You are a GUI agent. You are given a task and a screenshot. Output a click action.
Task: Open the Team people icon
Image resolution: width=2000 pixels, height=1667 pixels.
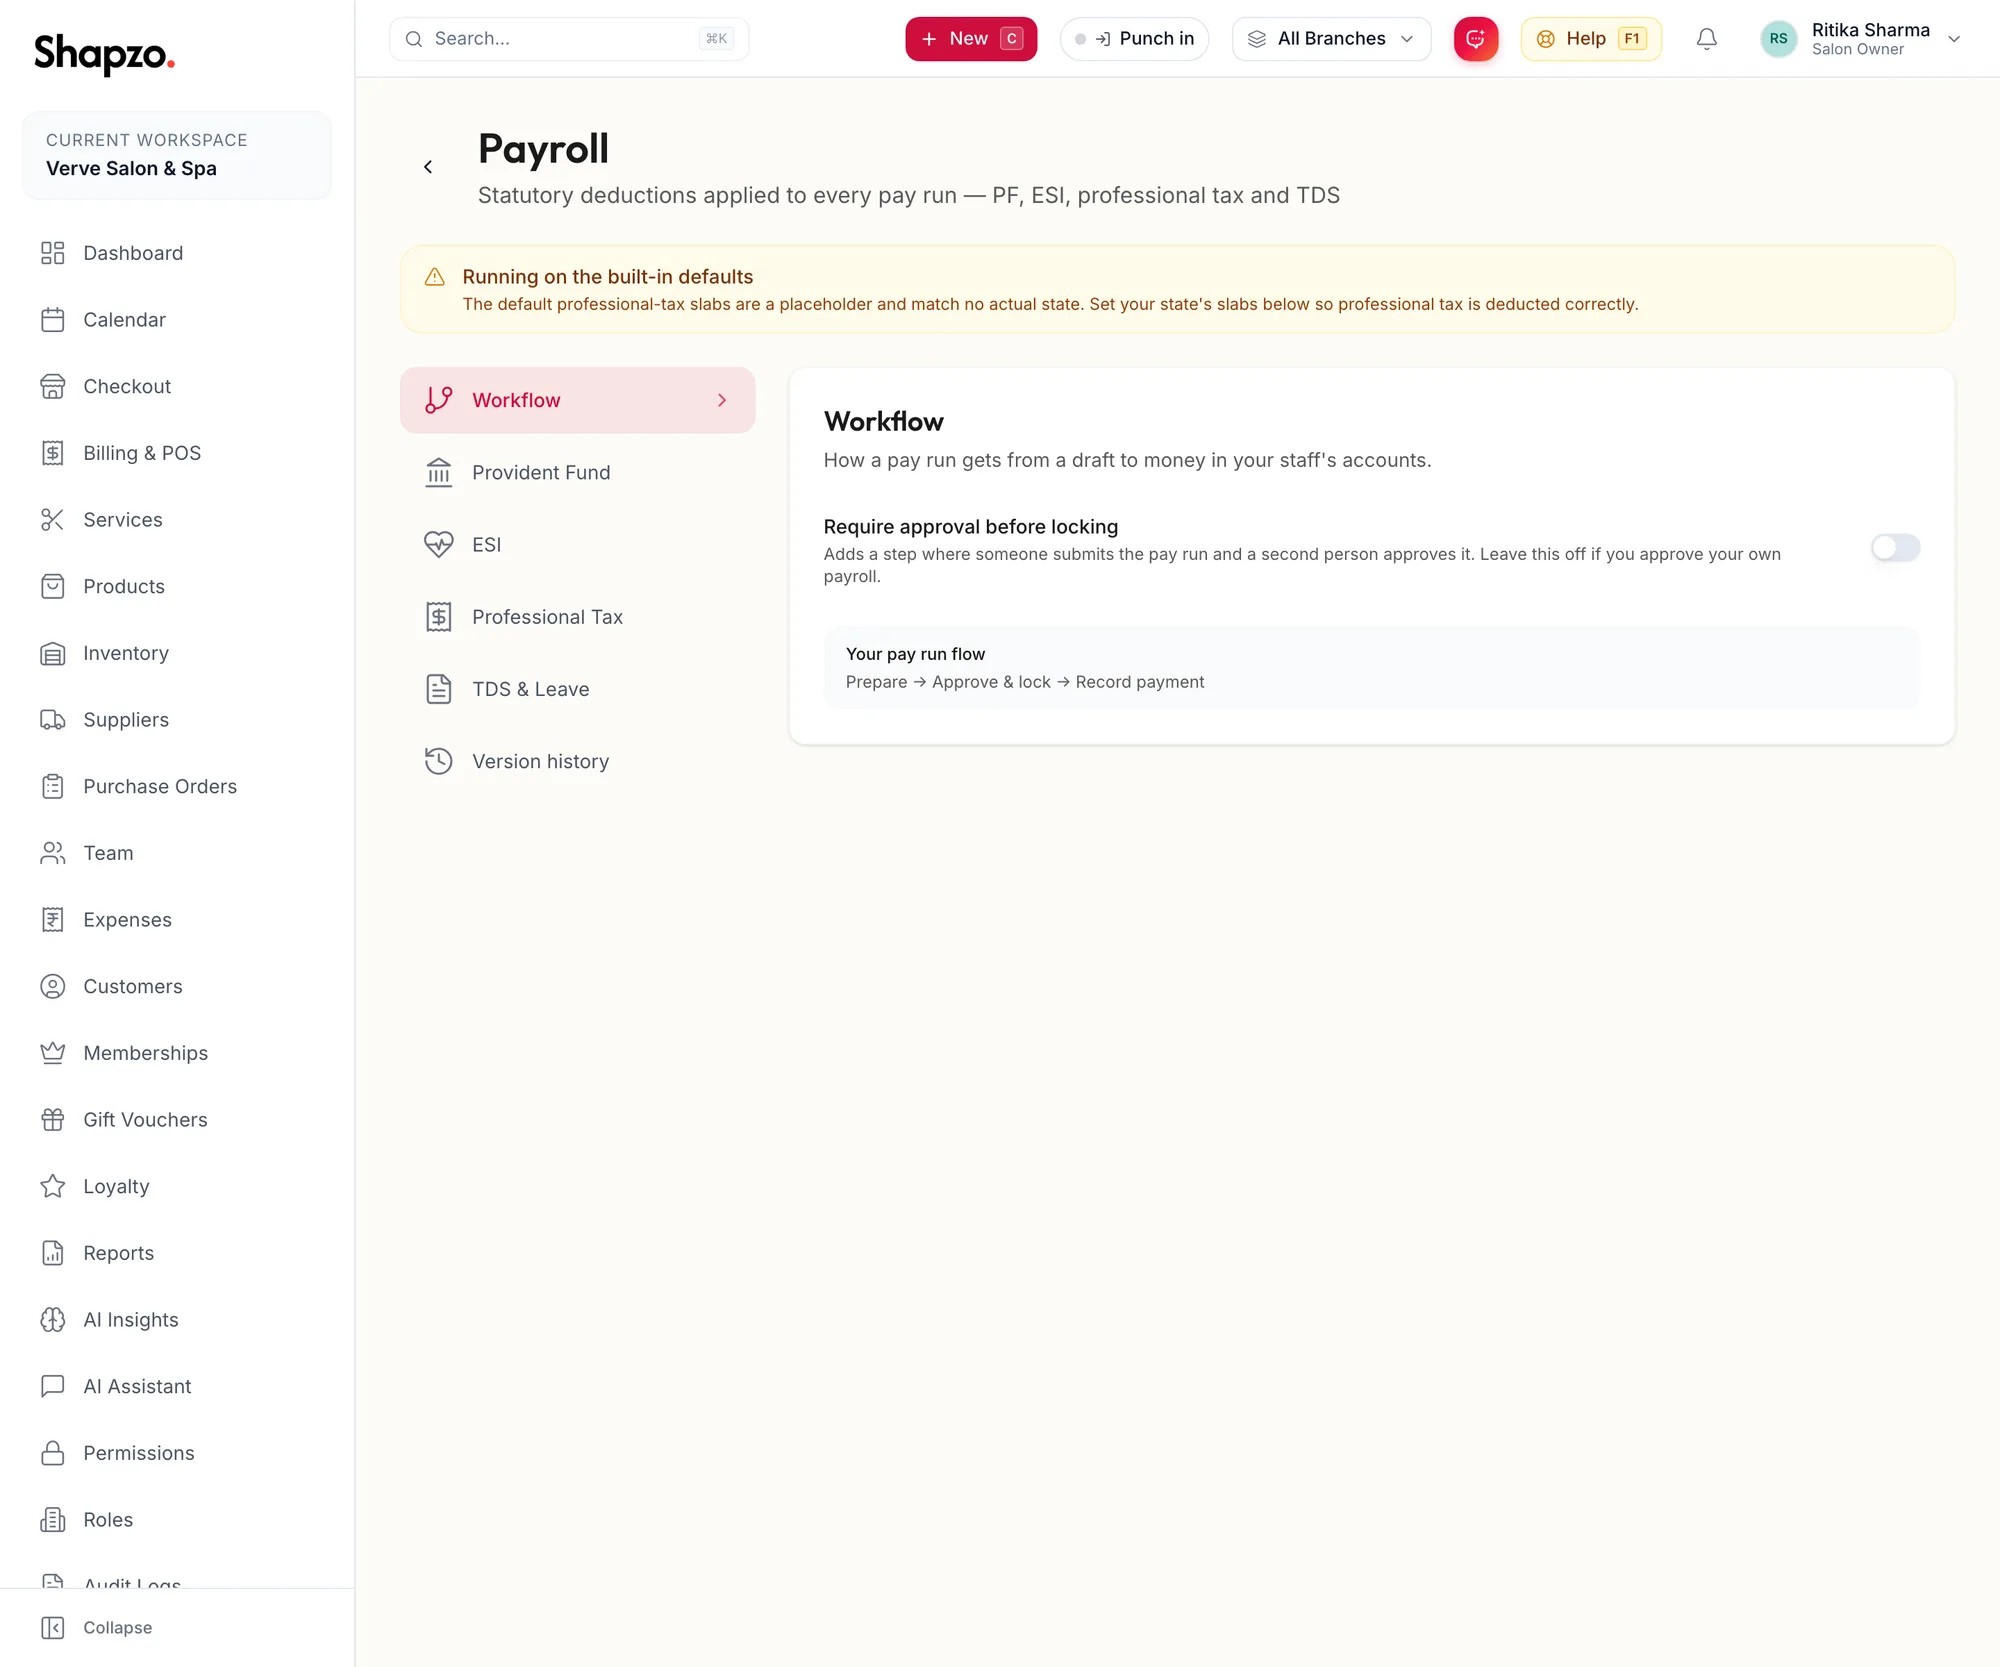tap(53, 853)
